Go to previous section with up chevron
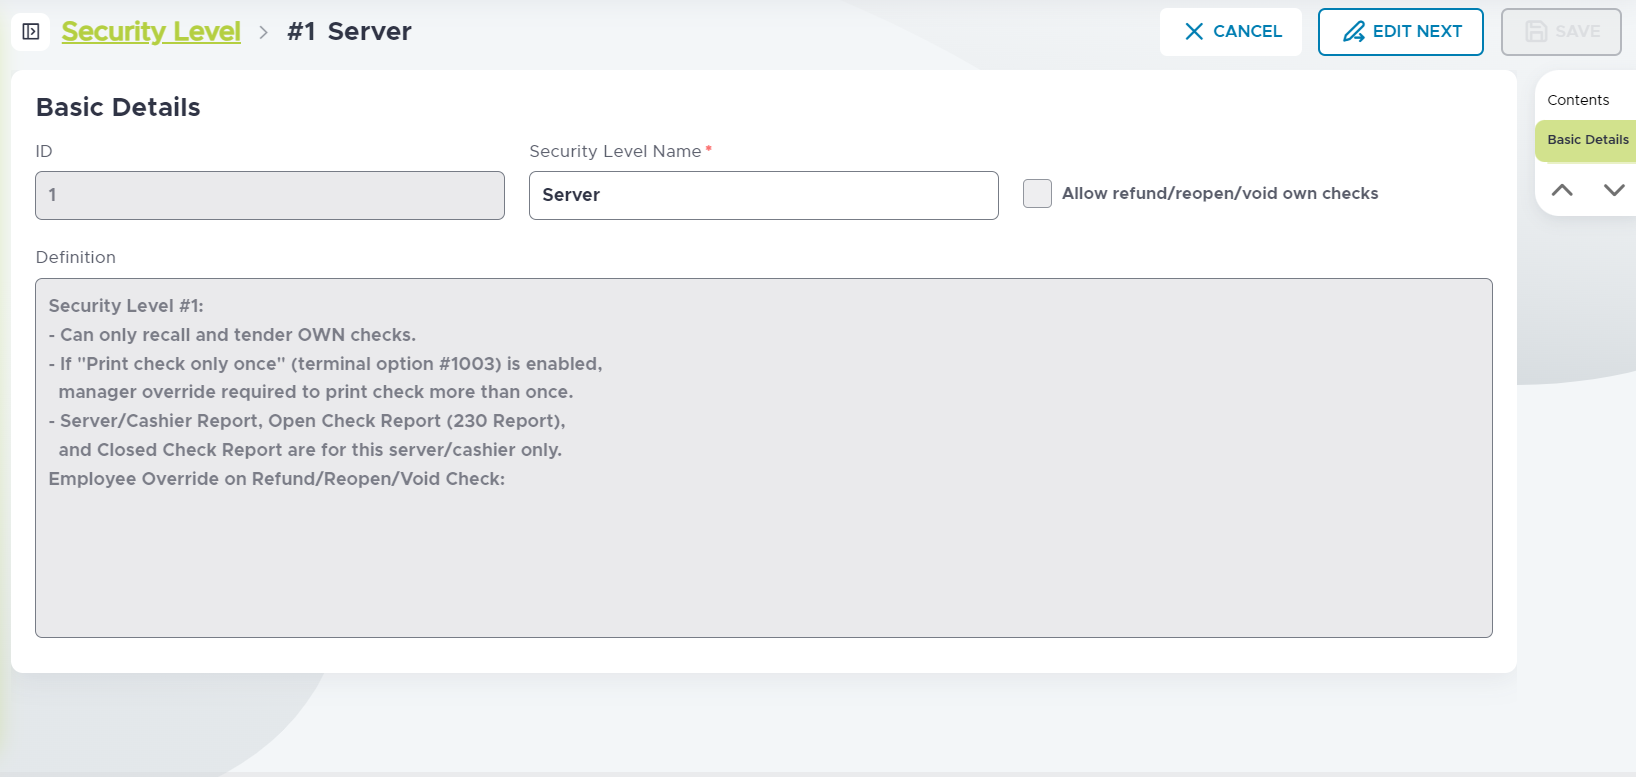 [x=1562, y=190]
